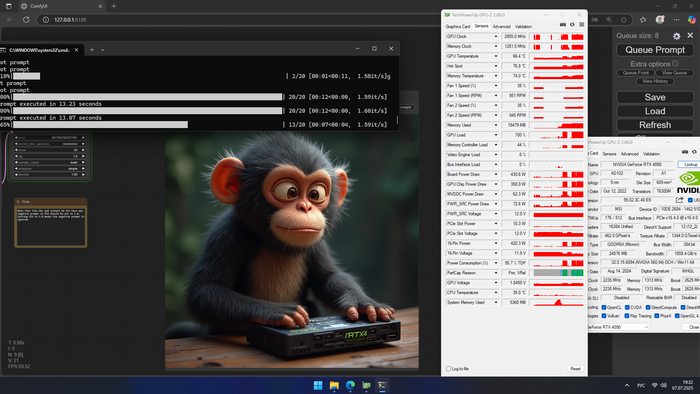Select Sensors tab in front GPU-Z window
This screenshot has height=394, width=700.
click(481, 26)
